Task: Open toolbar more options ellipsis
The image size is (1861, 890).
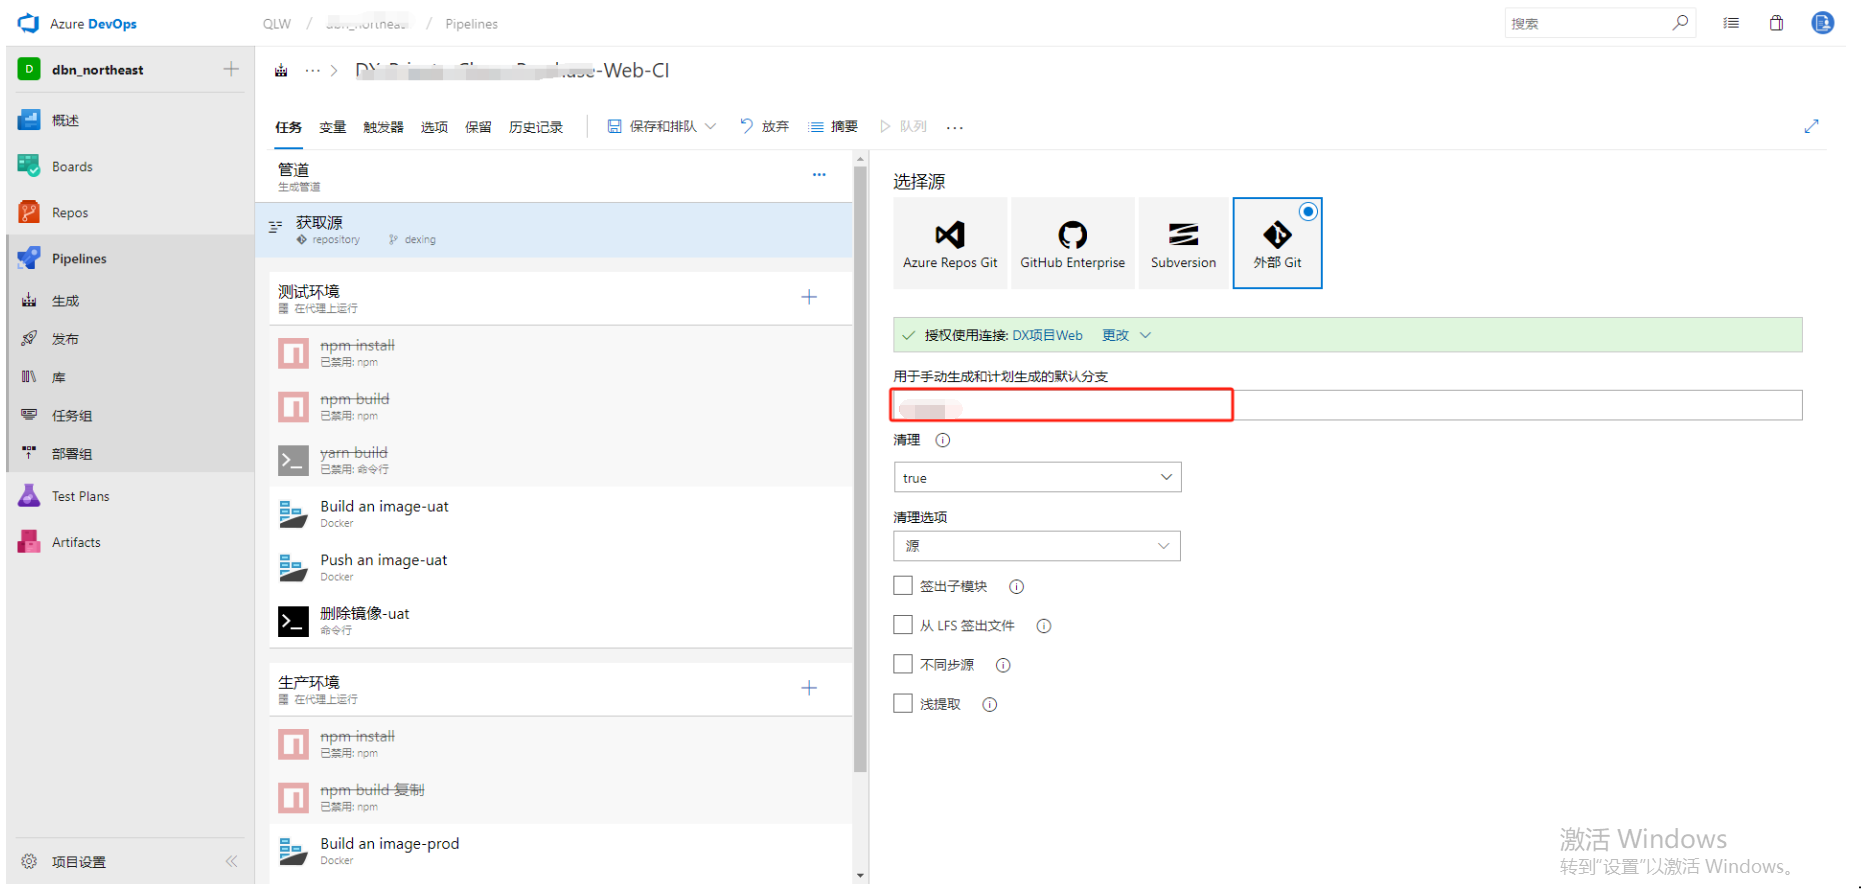Action: (955, 127)
